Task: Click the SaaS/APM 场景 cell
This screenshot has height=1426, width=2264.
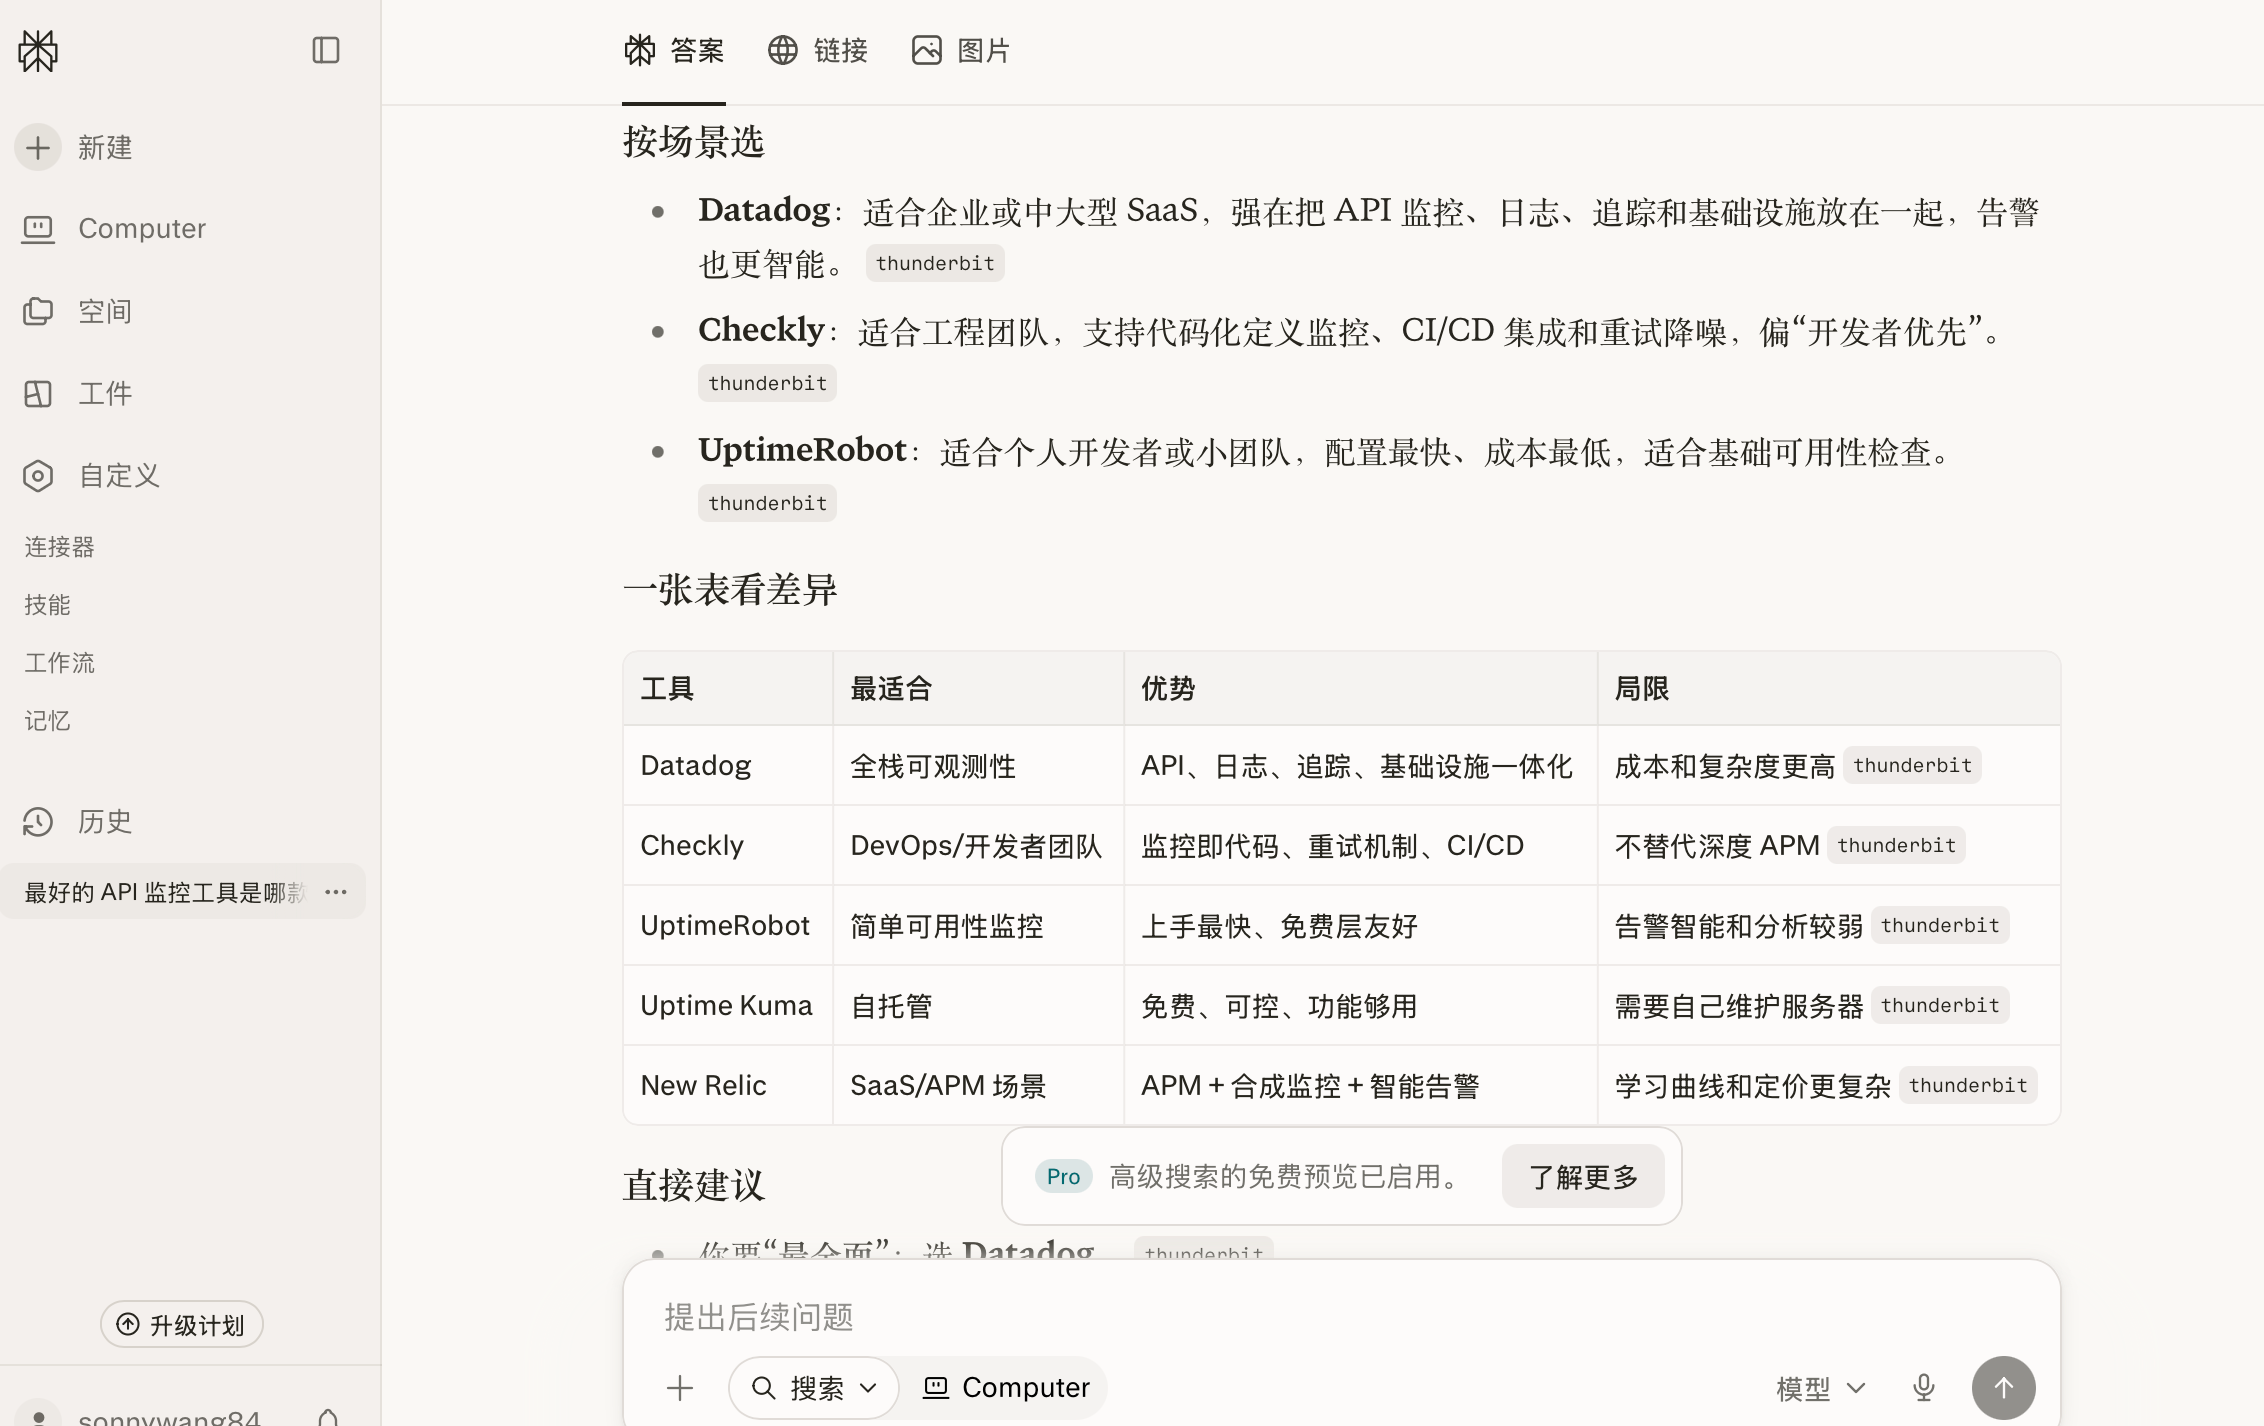Action: pyautogui.click(x=978, y=1086)
